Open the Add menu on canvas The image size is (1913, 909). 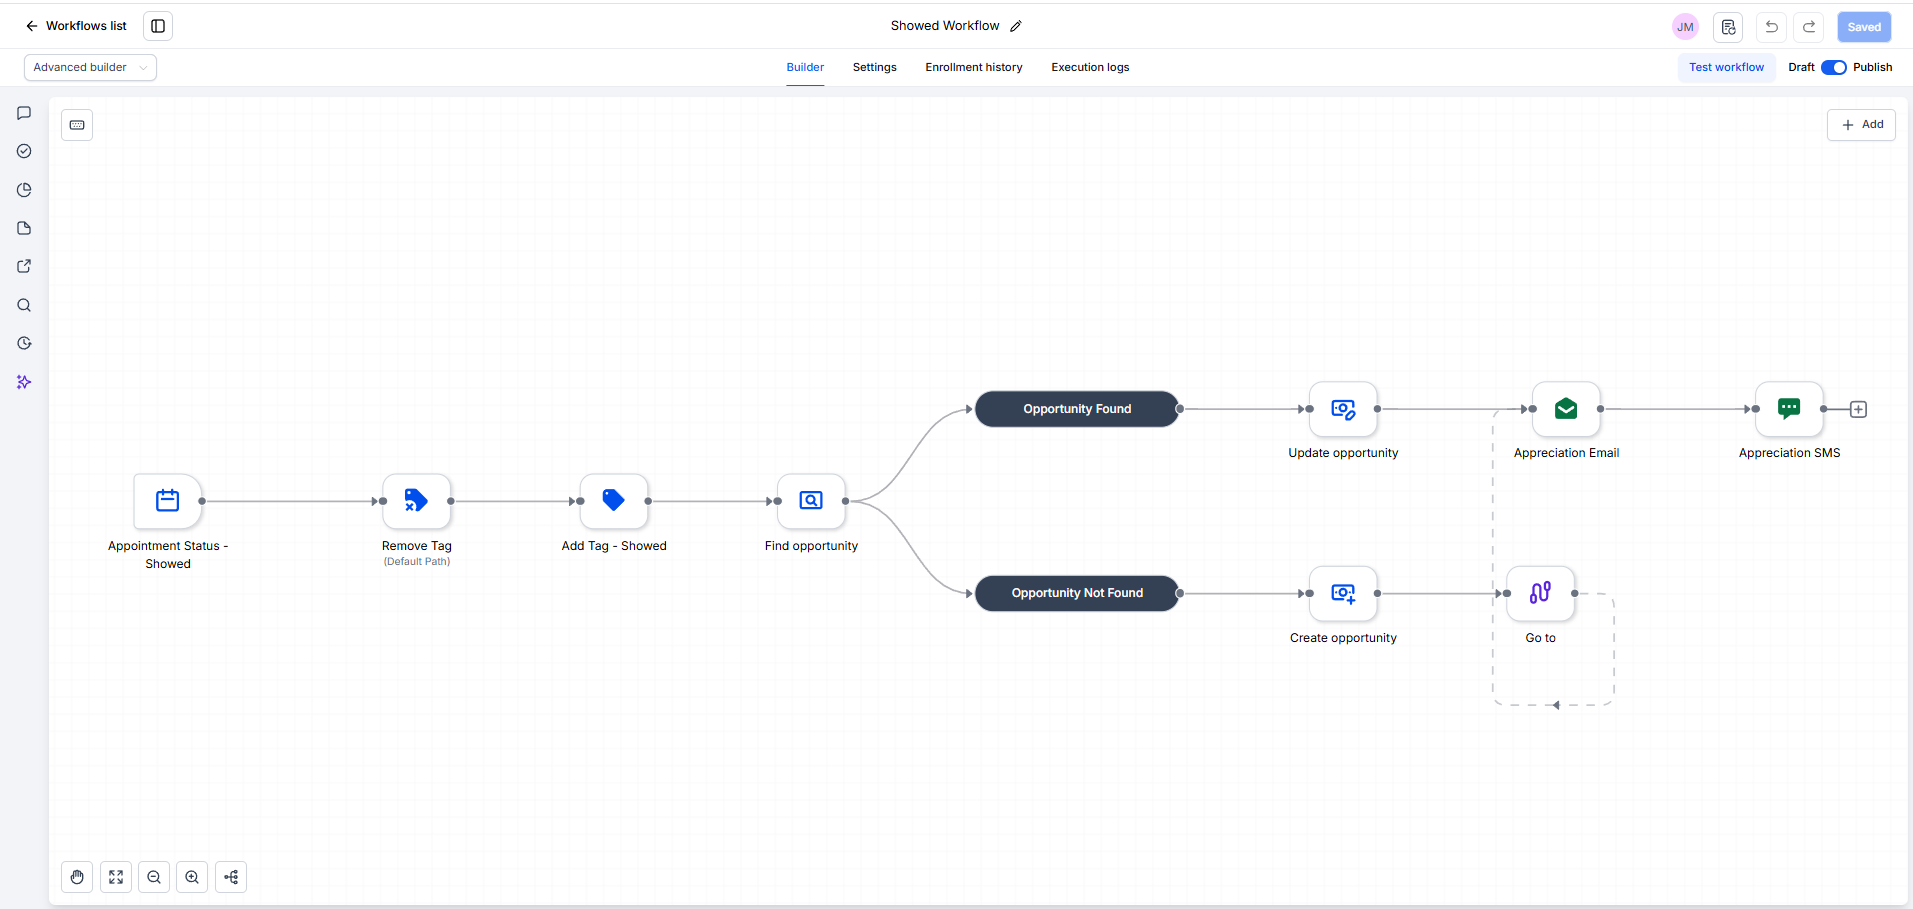(1861, 125)
